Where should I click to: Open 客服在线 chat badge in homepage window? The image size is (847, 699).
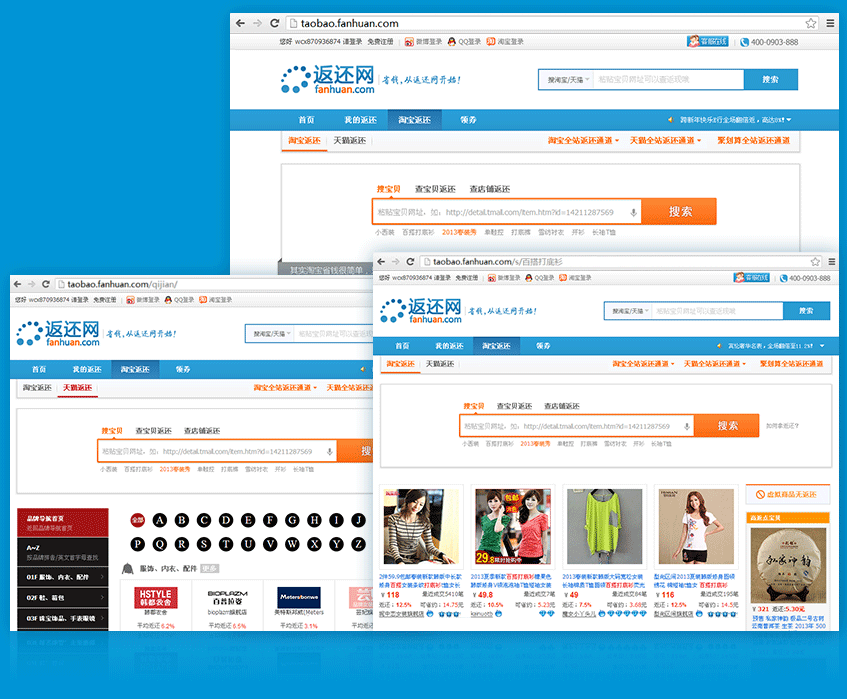tap(708, 42)
